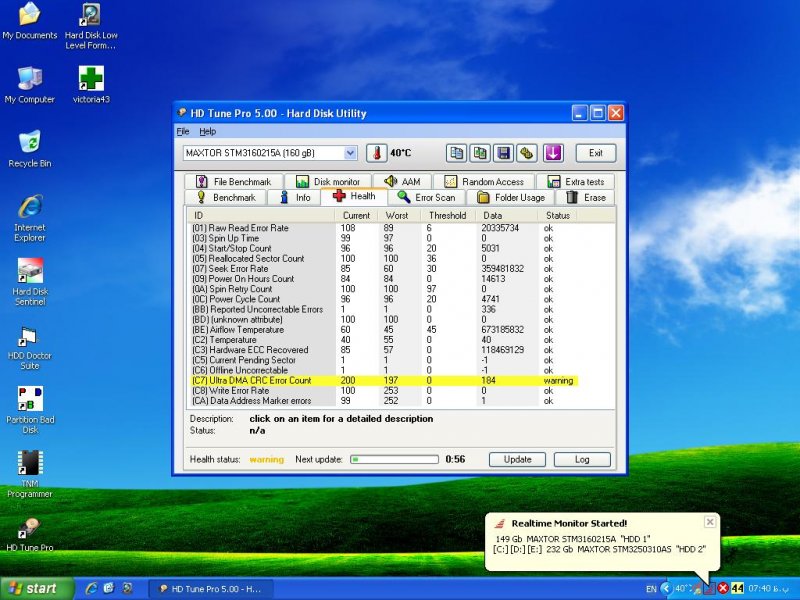Switch to the Error Scan tab
The width and height of the screenshot is (800, 600).
(427, 197)
